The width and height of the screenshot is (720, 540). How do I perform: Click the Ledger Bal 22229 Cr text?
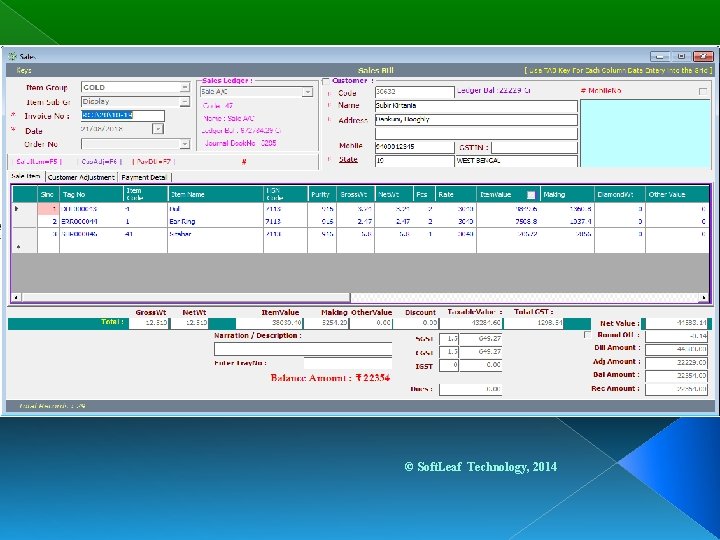click(x=494, y=91)
